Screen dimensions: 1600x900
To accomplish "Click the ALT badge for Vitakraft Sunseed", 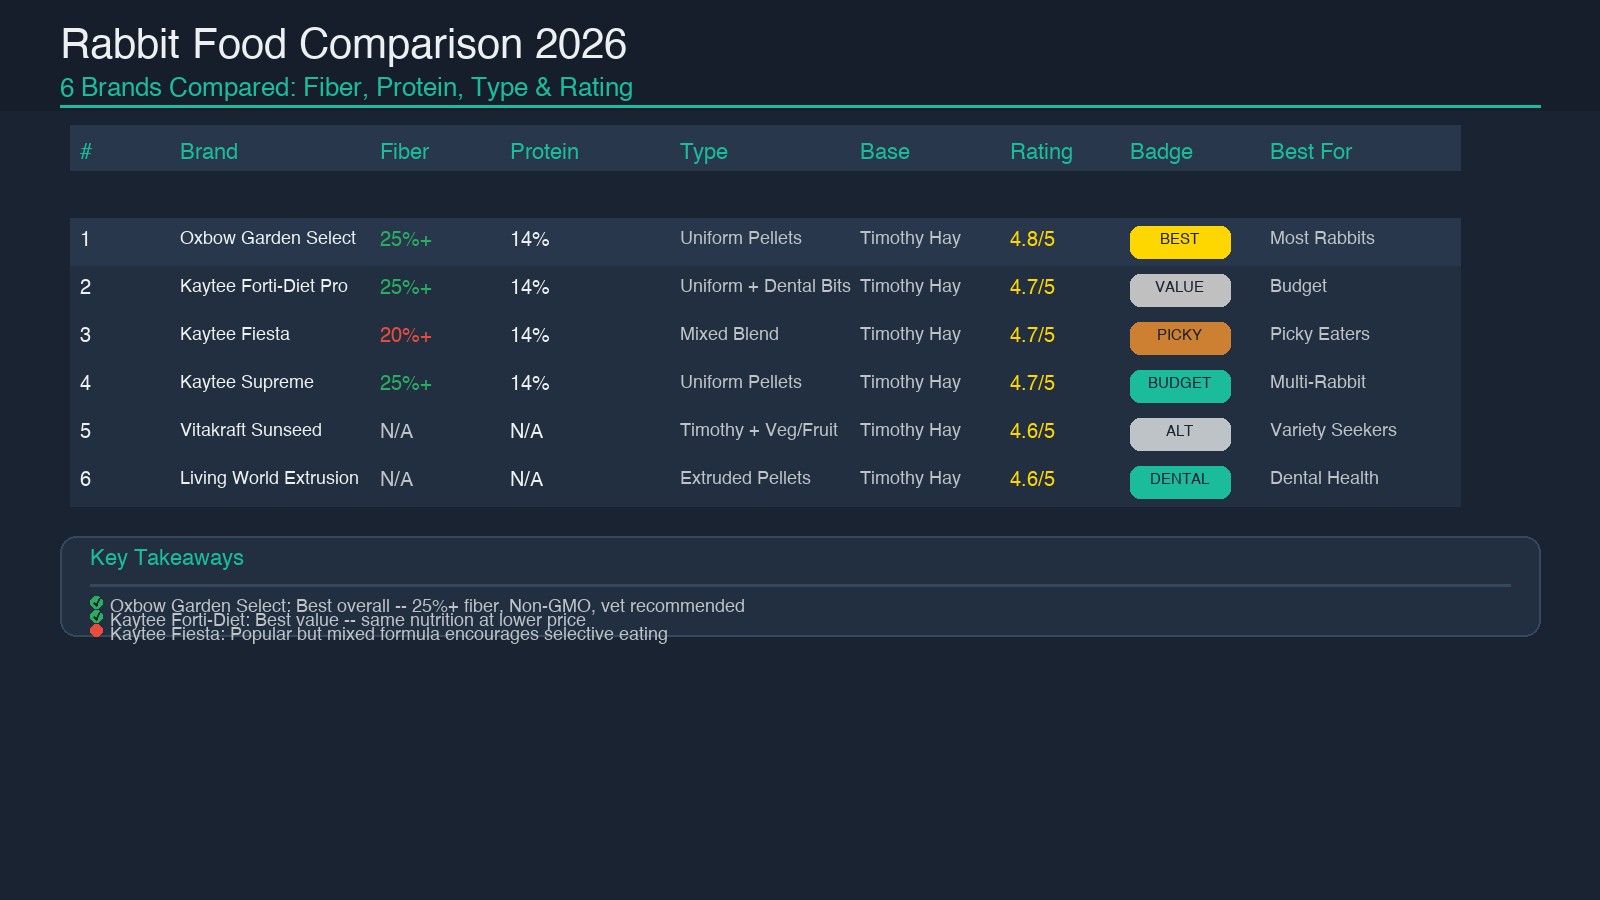I will (x=1180, y=433).
